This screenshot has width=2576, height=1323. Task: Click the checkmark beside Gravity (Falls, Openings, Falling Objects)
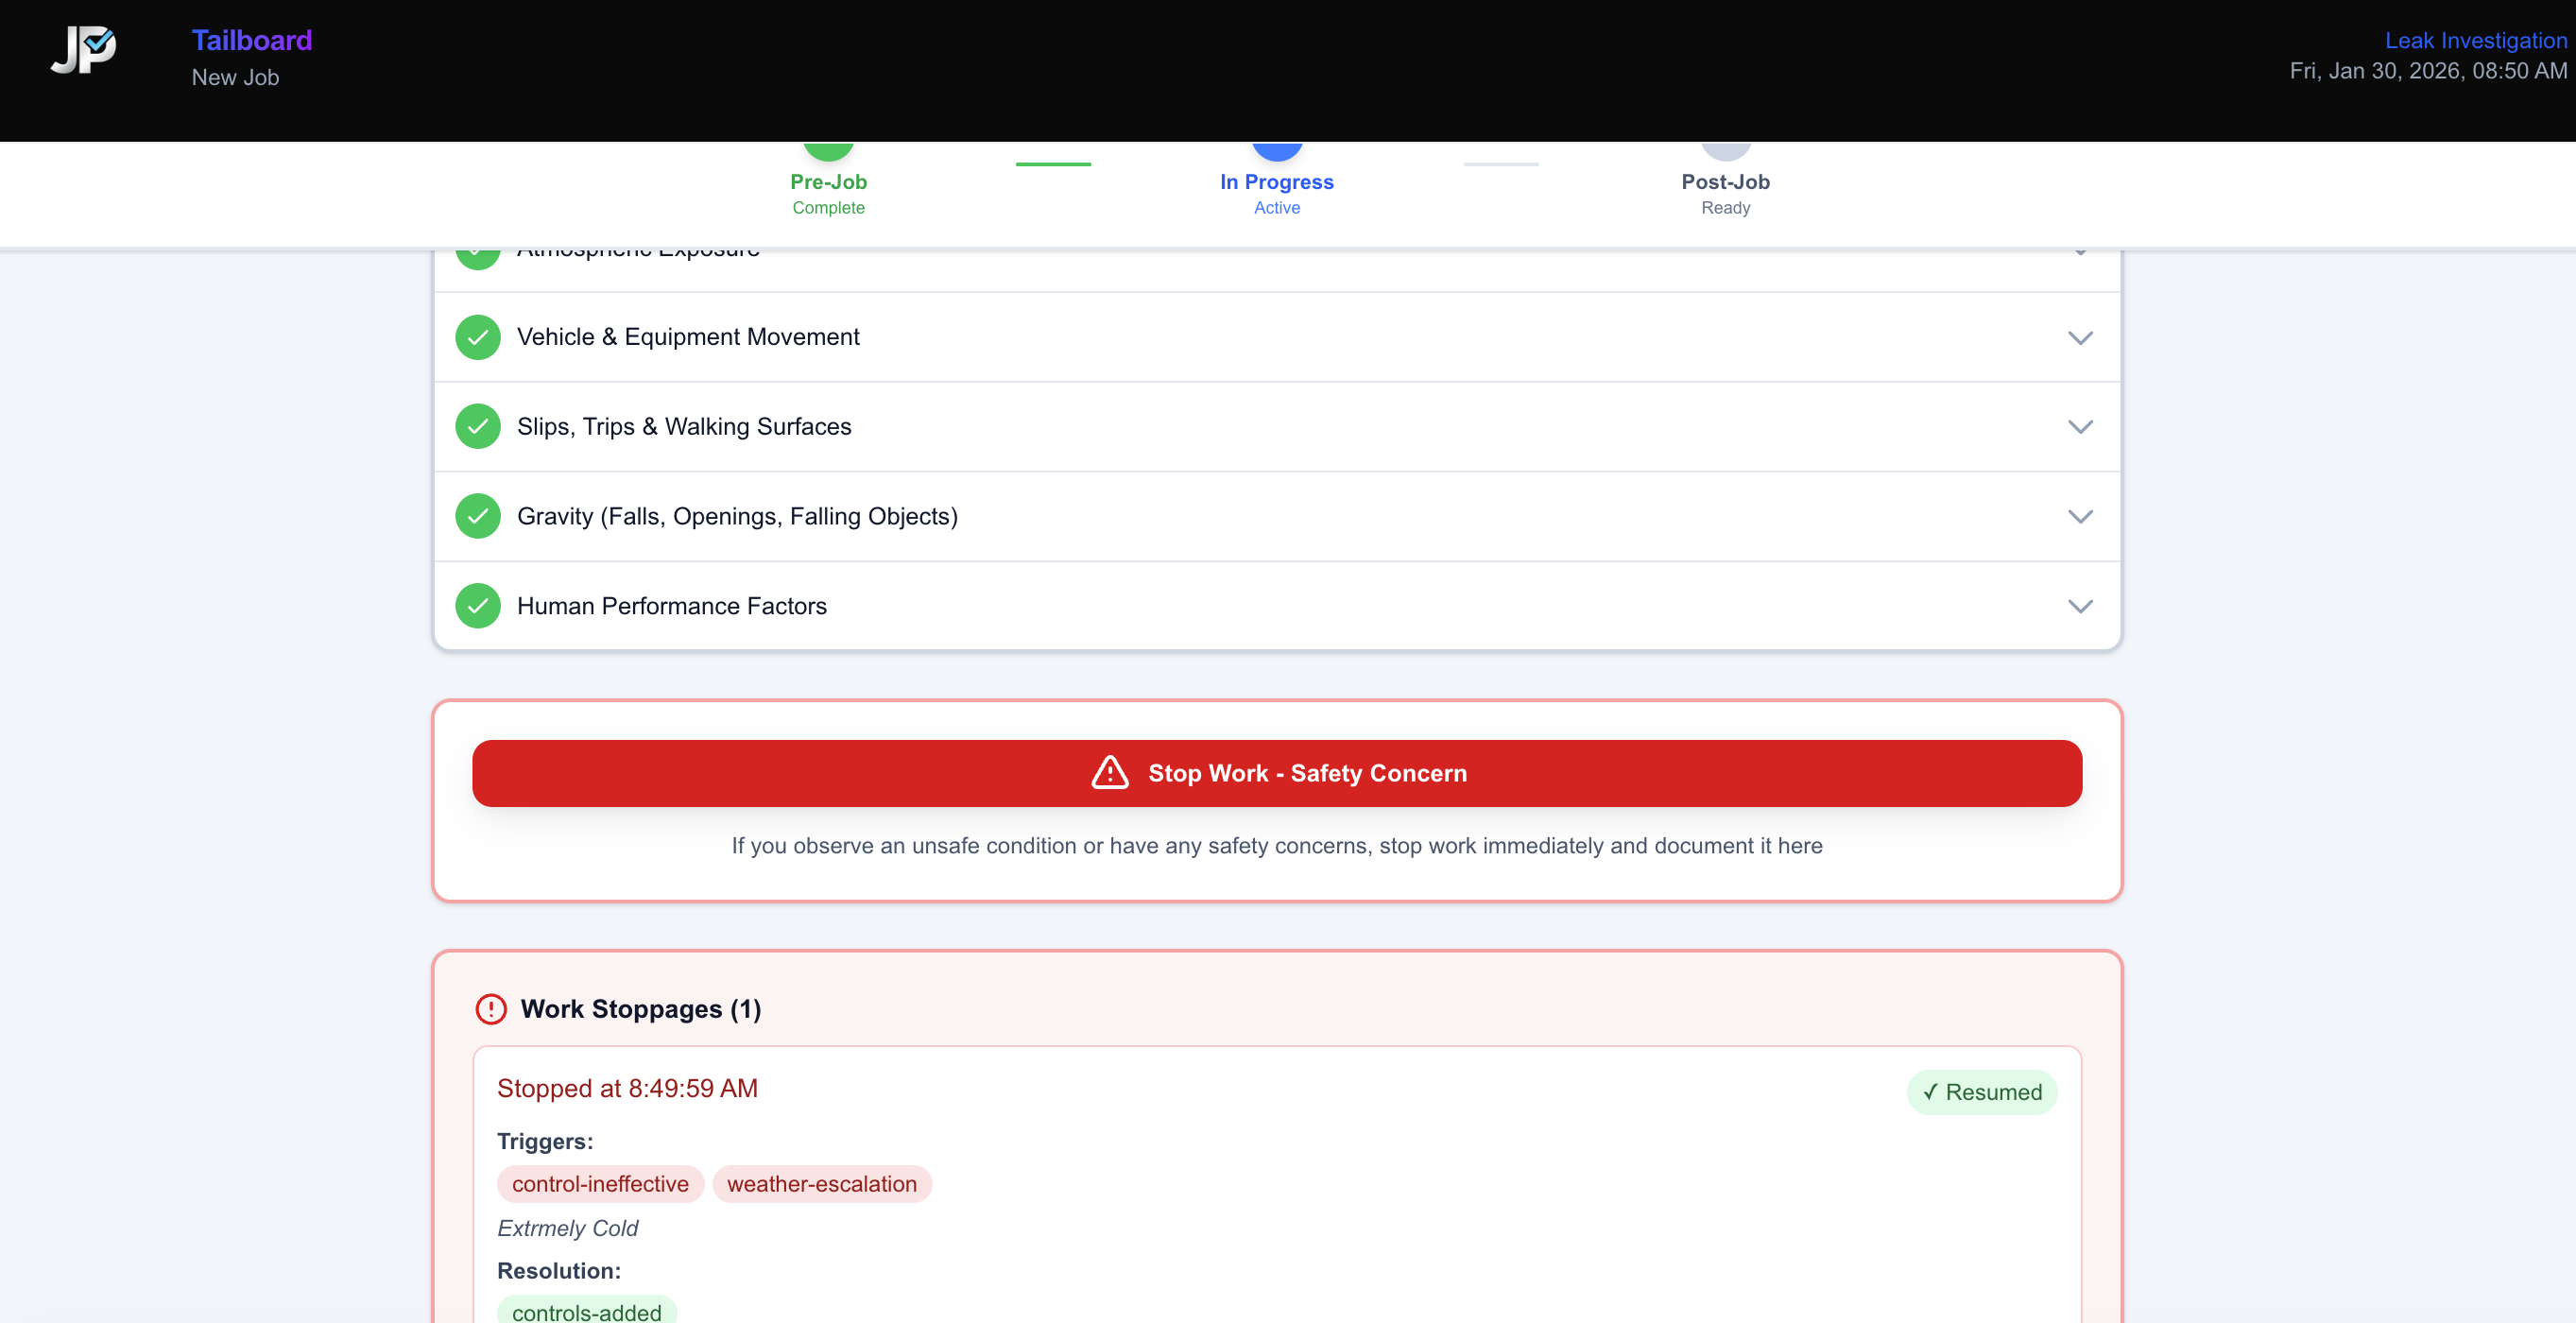(477, 516)
